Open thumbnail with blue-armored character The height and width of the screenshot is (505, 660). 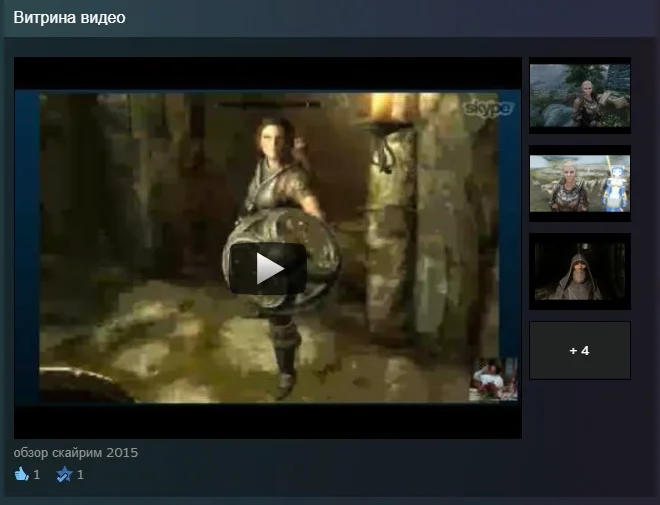[580, 183]
